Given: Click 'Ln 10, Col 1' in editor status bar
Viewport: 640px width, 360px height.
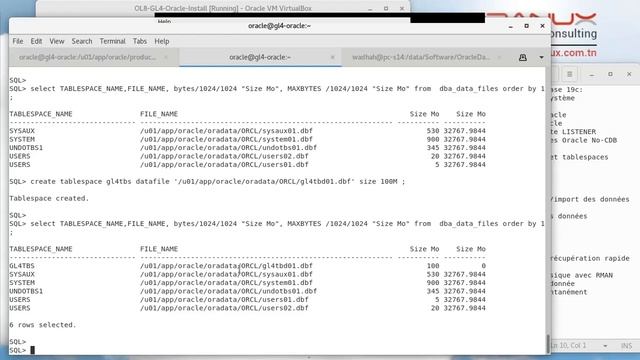Looking at the screenshot, I should click(568, 346).
